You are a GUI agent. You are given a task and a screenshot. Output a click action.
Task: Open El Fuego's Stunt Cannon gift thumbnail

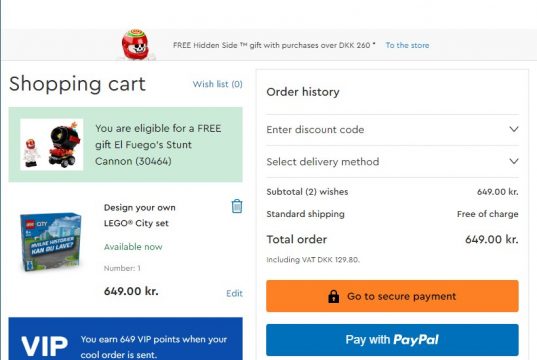click(51, 145)
